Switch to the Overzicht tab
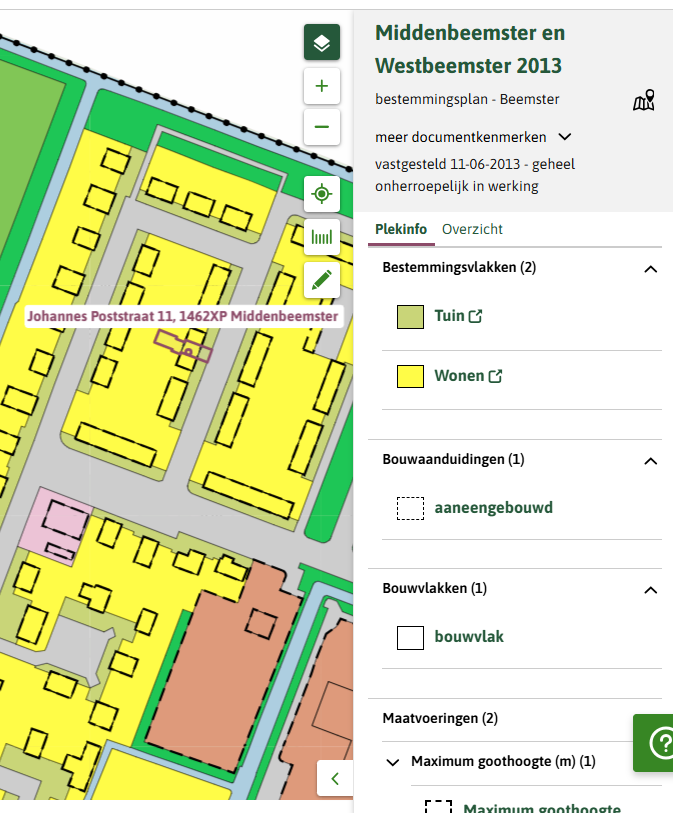The height and width of the screenshot is (813, 673). coord(472,230)
